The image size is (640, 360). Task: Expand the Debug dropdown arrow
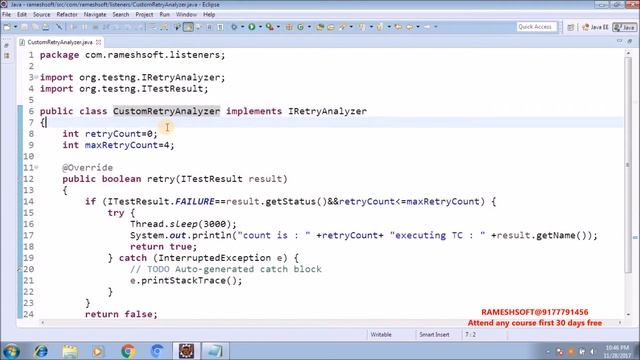tap(242, 27)
